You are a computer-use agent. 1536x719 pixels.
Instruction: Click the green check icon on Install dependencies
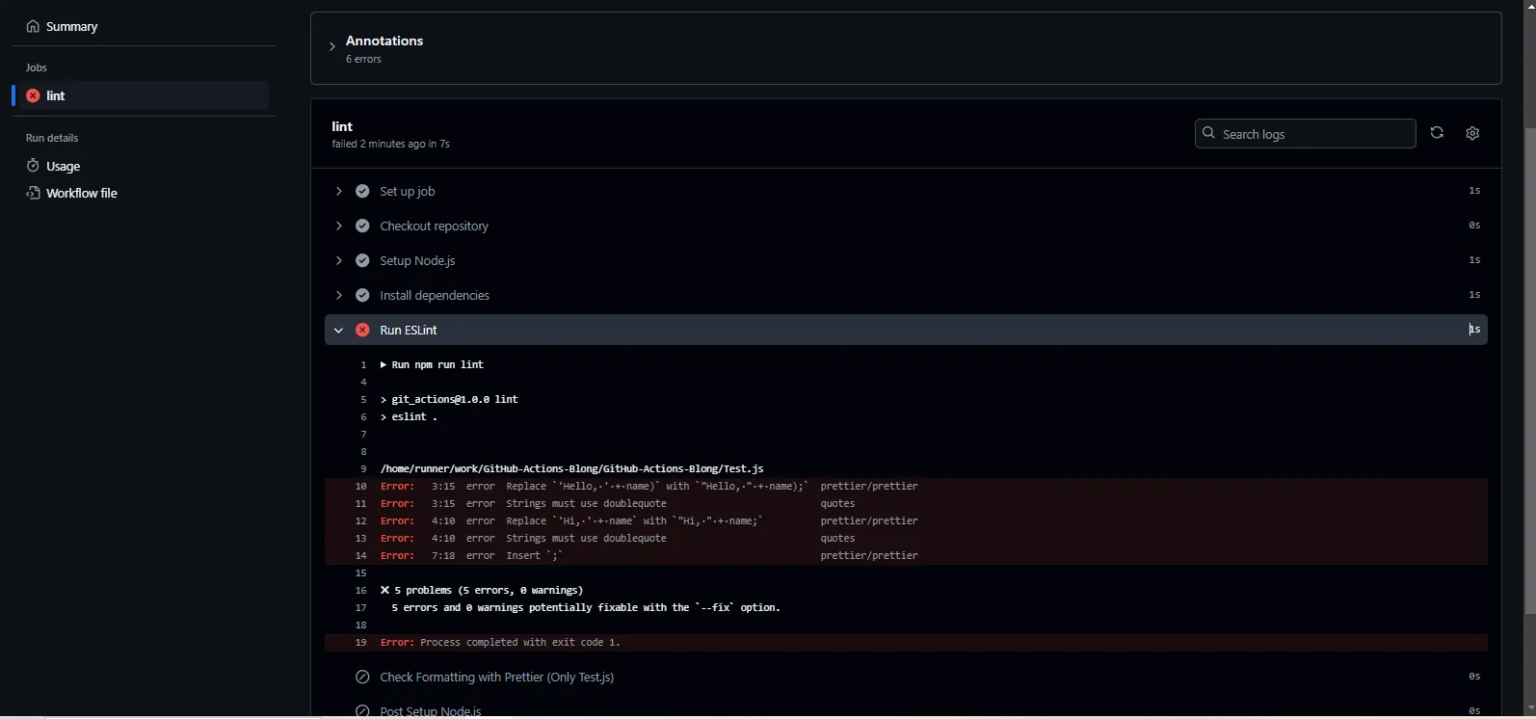point(362,295)
